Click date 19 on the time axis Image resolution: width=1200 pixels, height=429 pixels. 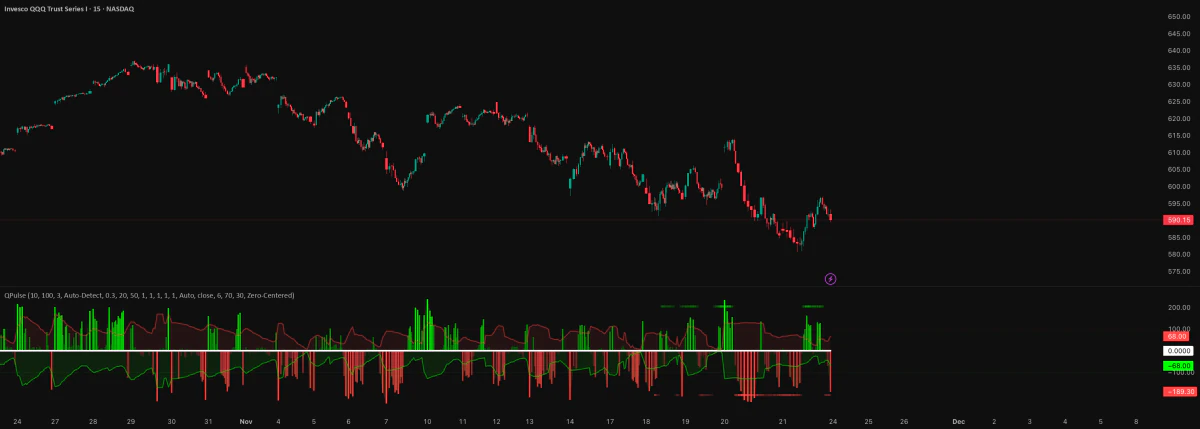pyautogui.click(x=686, y=421)
